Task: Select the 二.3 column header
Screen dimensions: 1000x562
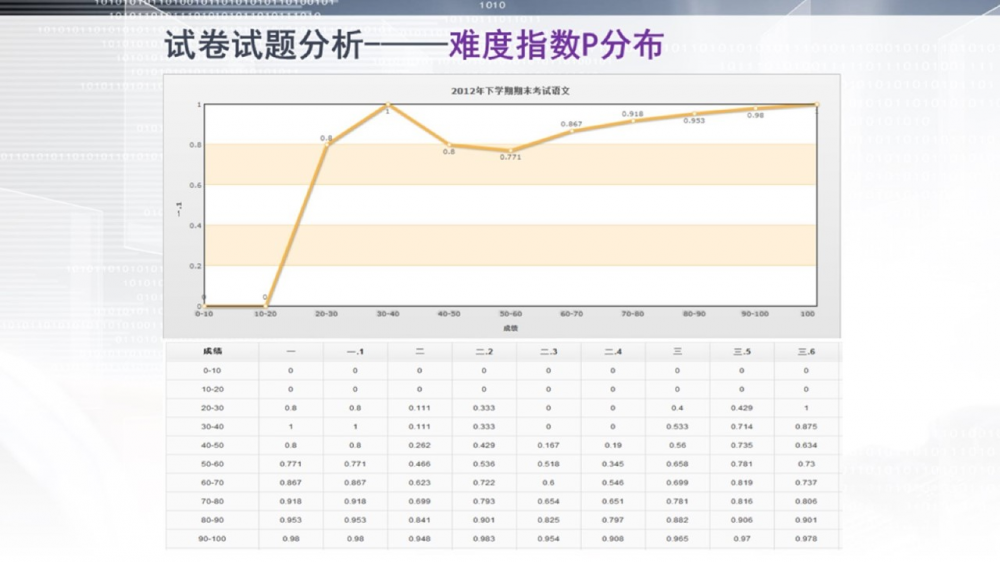Action: tap(548, 352)
